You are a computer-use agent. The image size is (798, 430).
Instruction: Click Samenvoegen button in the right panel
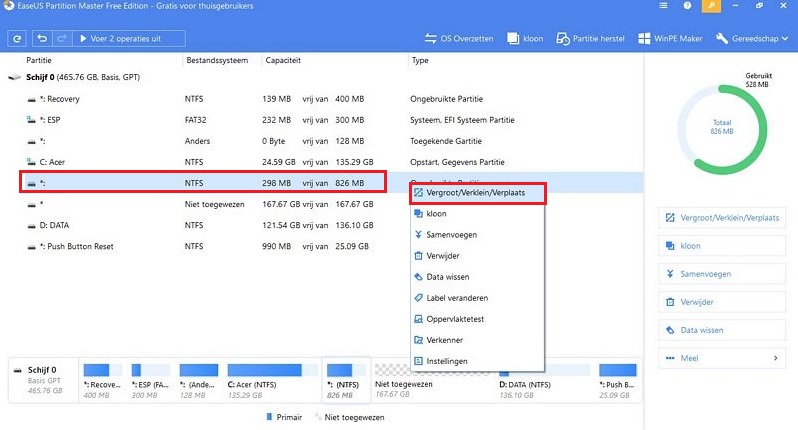coord(722,274)
